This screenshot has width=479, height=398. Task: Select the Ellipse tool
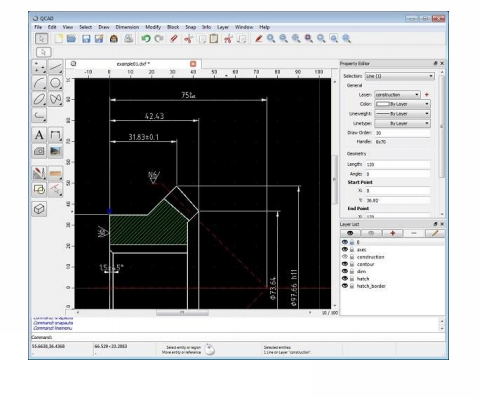click(x=39, y=99)
